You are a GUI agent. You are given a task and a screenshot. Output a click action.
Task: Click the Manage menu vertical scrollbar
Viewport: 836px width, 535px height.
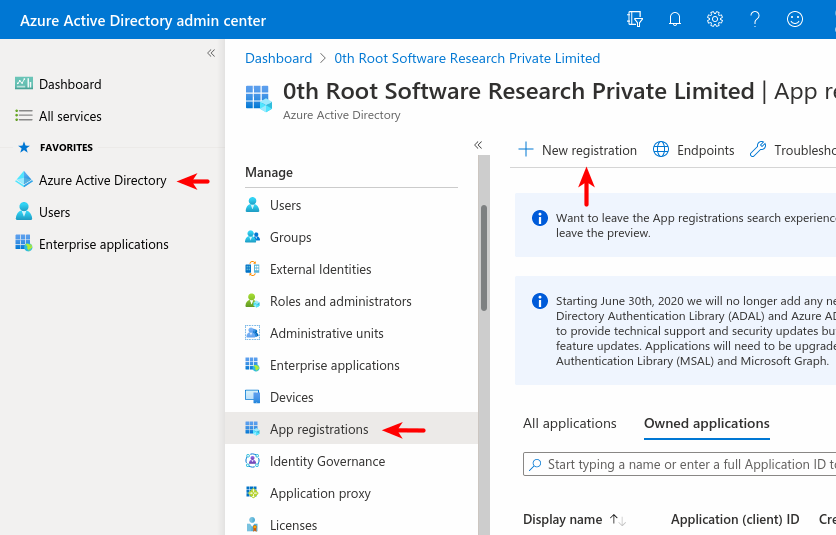coord(484,260)
